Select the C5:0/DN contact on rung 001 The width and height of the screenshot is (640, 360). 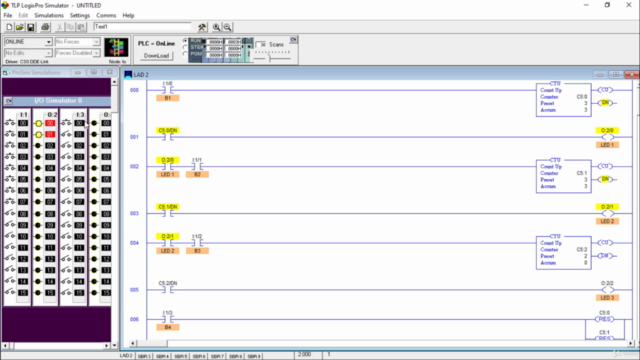pyautogui.click(x=168, y=137)
